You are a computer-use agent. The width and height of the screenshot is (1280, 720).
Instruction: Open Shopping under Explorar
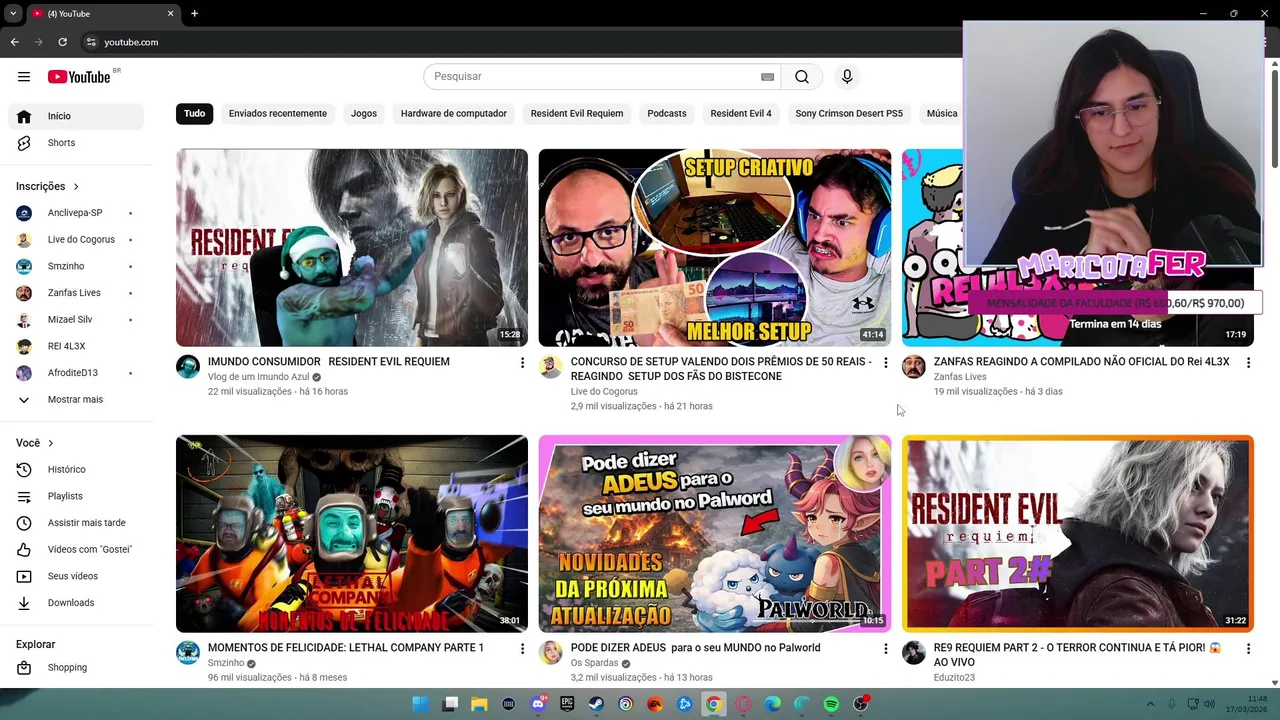(x=76, y=668)
